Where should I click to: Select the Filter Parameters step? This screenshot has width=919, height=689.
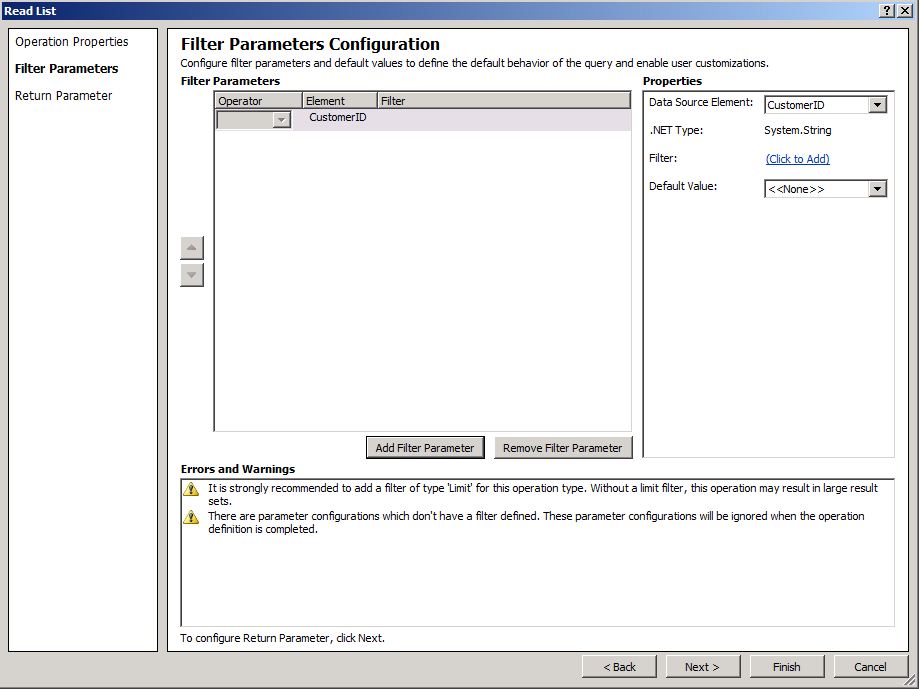click(67, 69)
